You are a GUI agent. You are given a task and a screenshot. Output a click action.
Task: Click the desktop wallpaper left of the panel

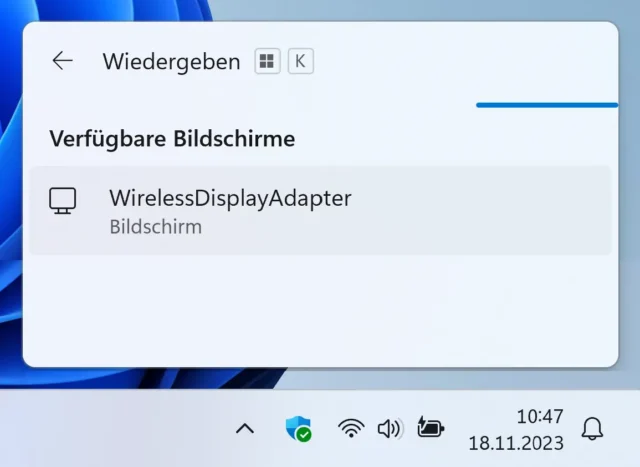pyautogui.click(x=10, y=200)
